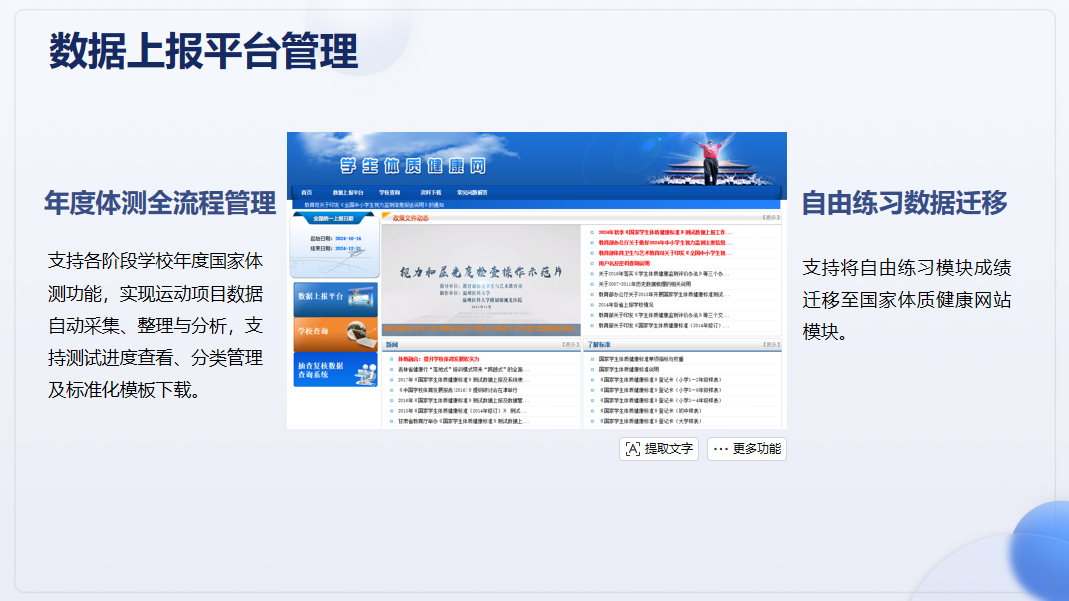Open 登记卡(大学样表) link
This screenshot has height=601, width=1069.
(650, 421)
